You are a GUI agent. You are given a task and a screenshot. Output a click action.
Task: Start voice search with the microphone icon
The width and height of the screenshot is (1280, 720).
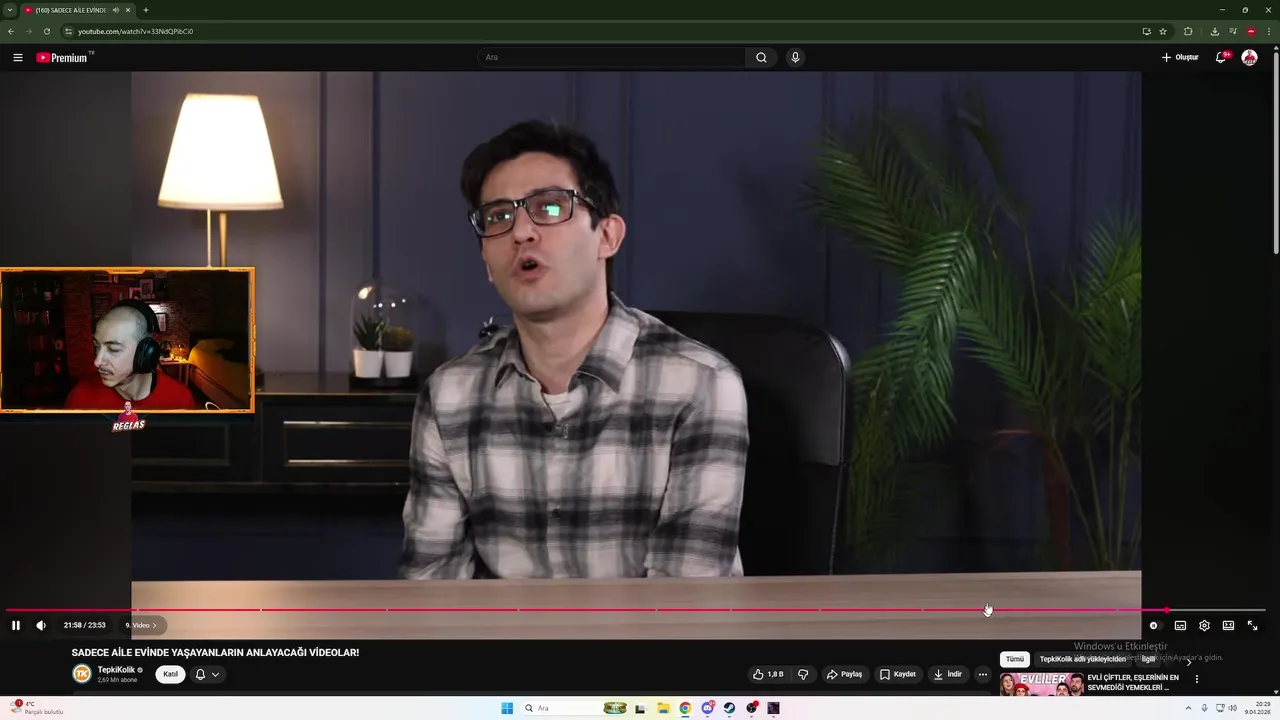coord(795,58)
